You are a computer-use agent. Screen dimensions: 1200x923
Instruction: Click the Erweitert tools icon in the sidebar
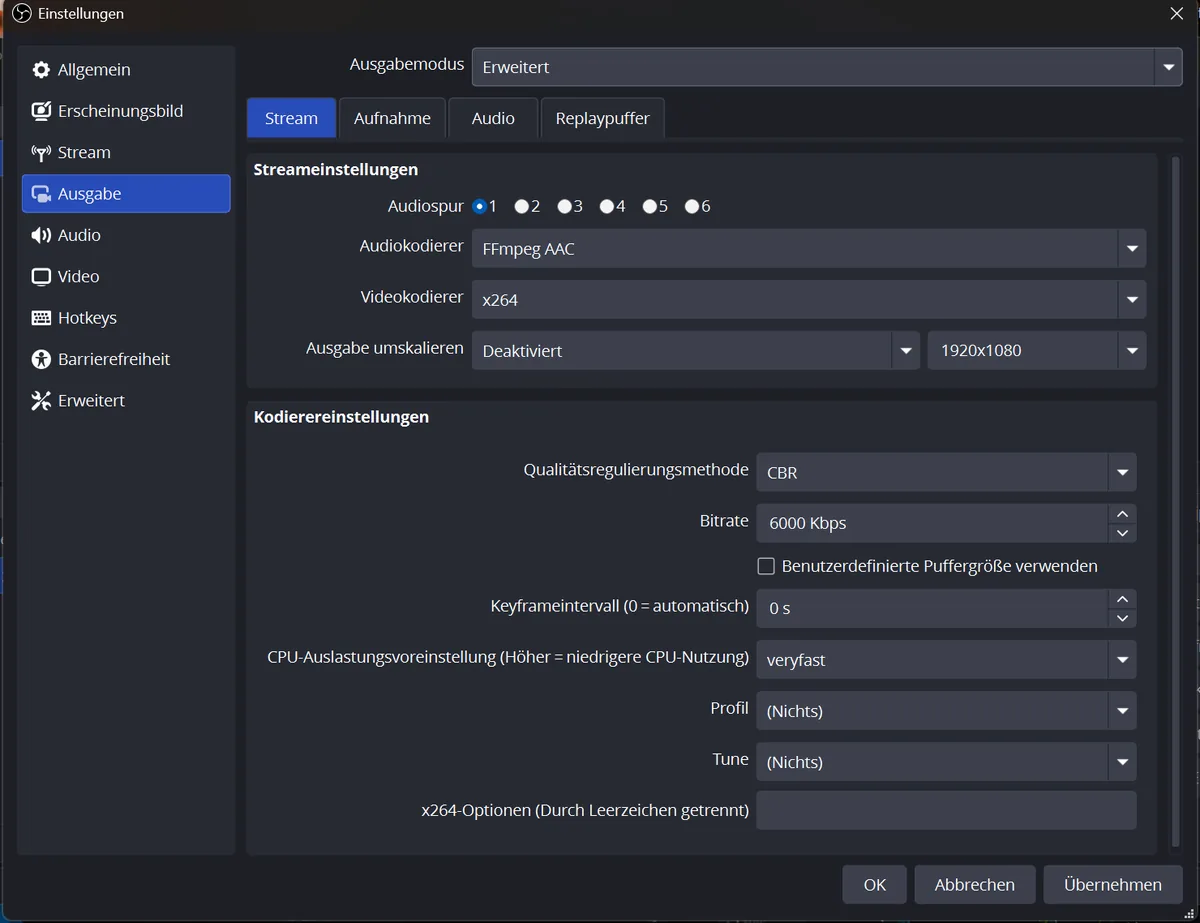click(41, 401)
